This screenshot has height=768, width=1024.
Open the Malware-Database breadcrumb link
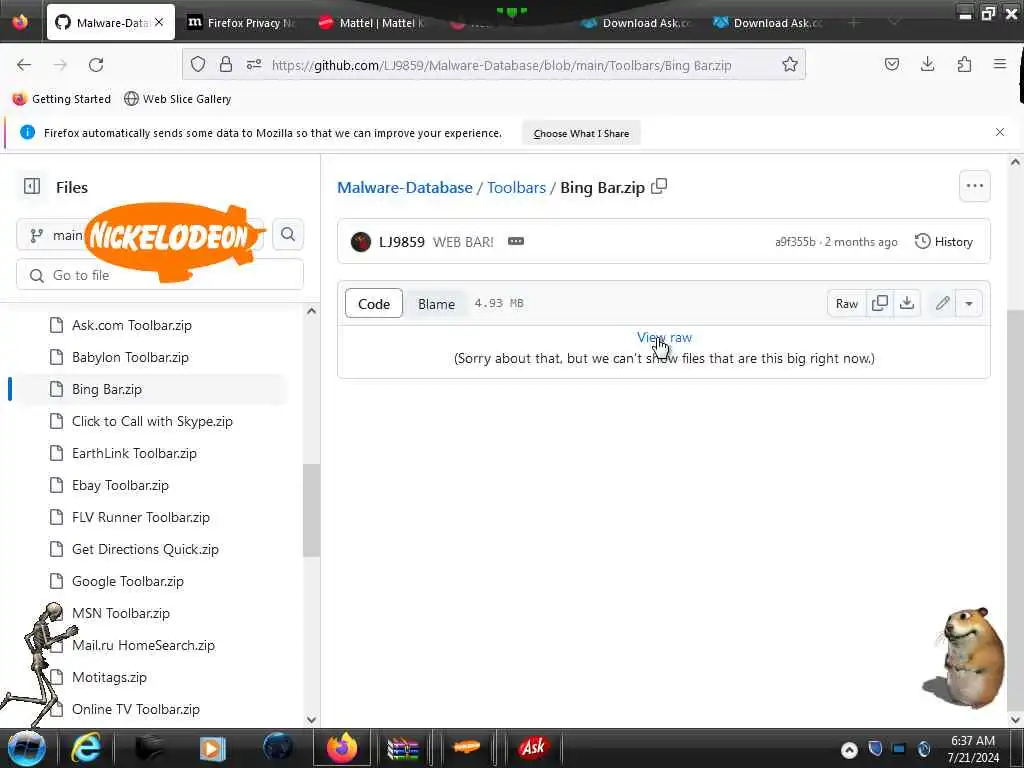point(405,187)
